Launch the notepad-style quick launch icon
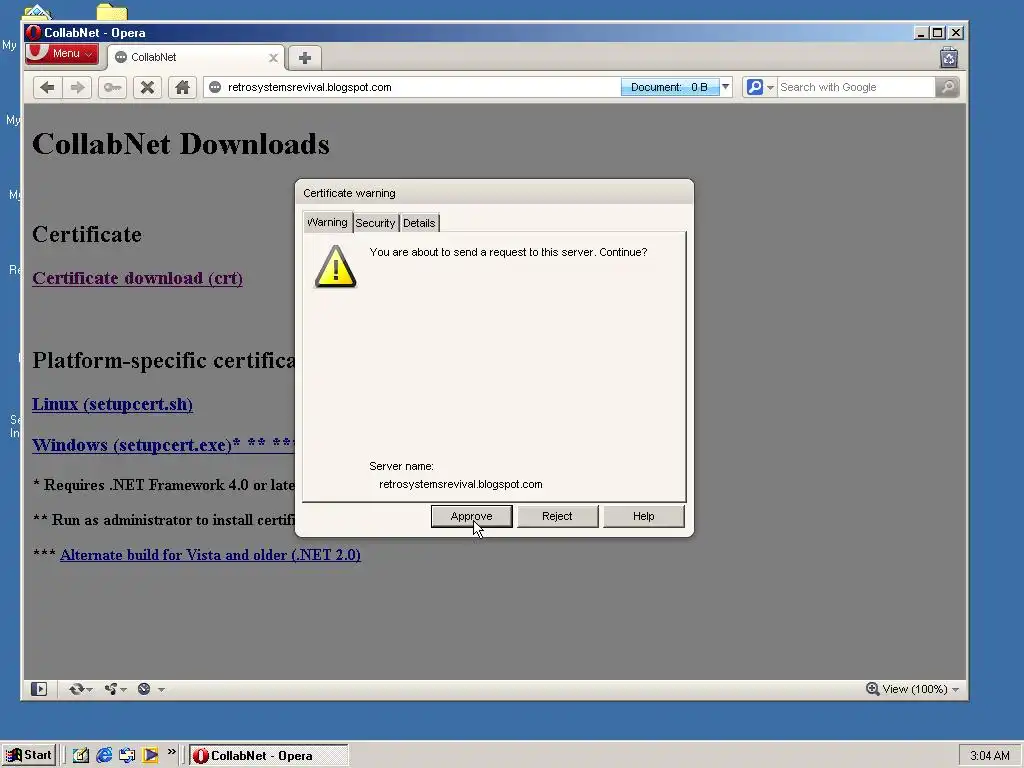Viewport: 1024px width, 768px height. (80, 756)
